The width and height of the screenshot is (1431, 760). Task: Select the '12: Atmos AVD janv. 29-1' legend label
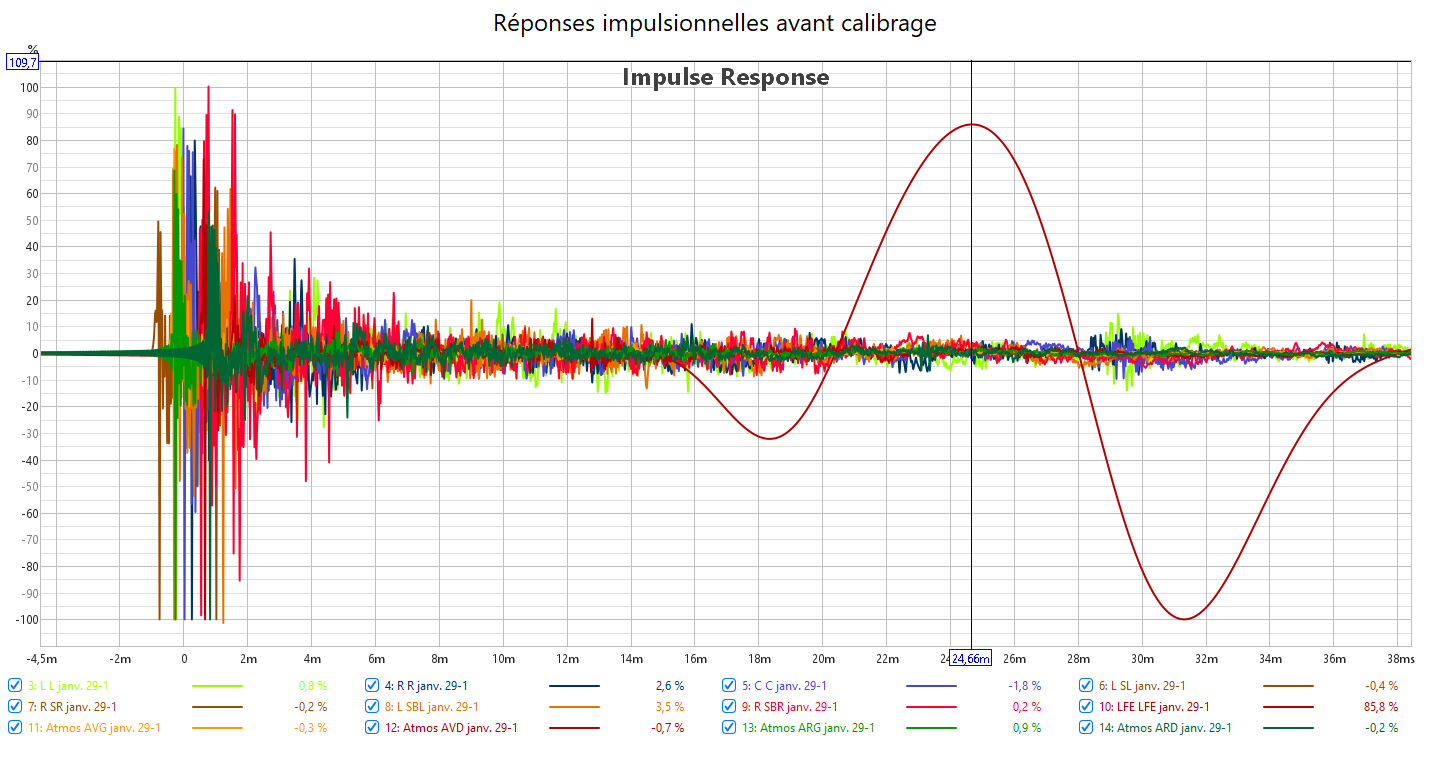[x=457, y=728]
